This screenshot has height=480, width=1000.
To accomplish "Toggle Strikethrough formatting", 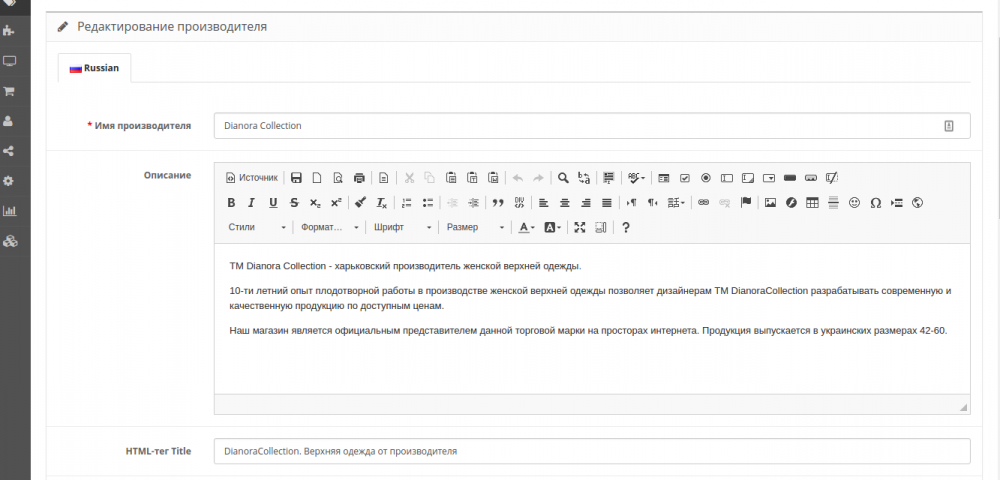I will pos(294,203).
